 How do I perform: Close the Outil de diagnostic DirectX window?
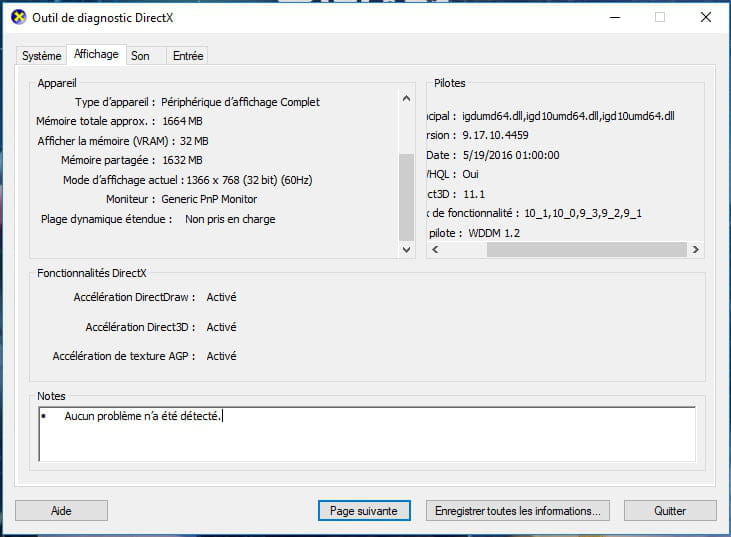pyautogui.click(x=706, y=17)
